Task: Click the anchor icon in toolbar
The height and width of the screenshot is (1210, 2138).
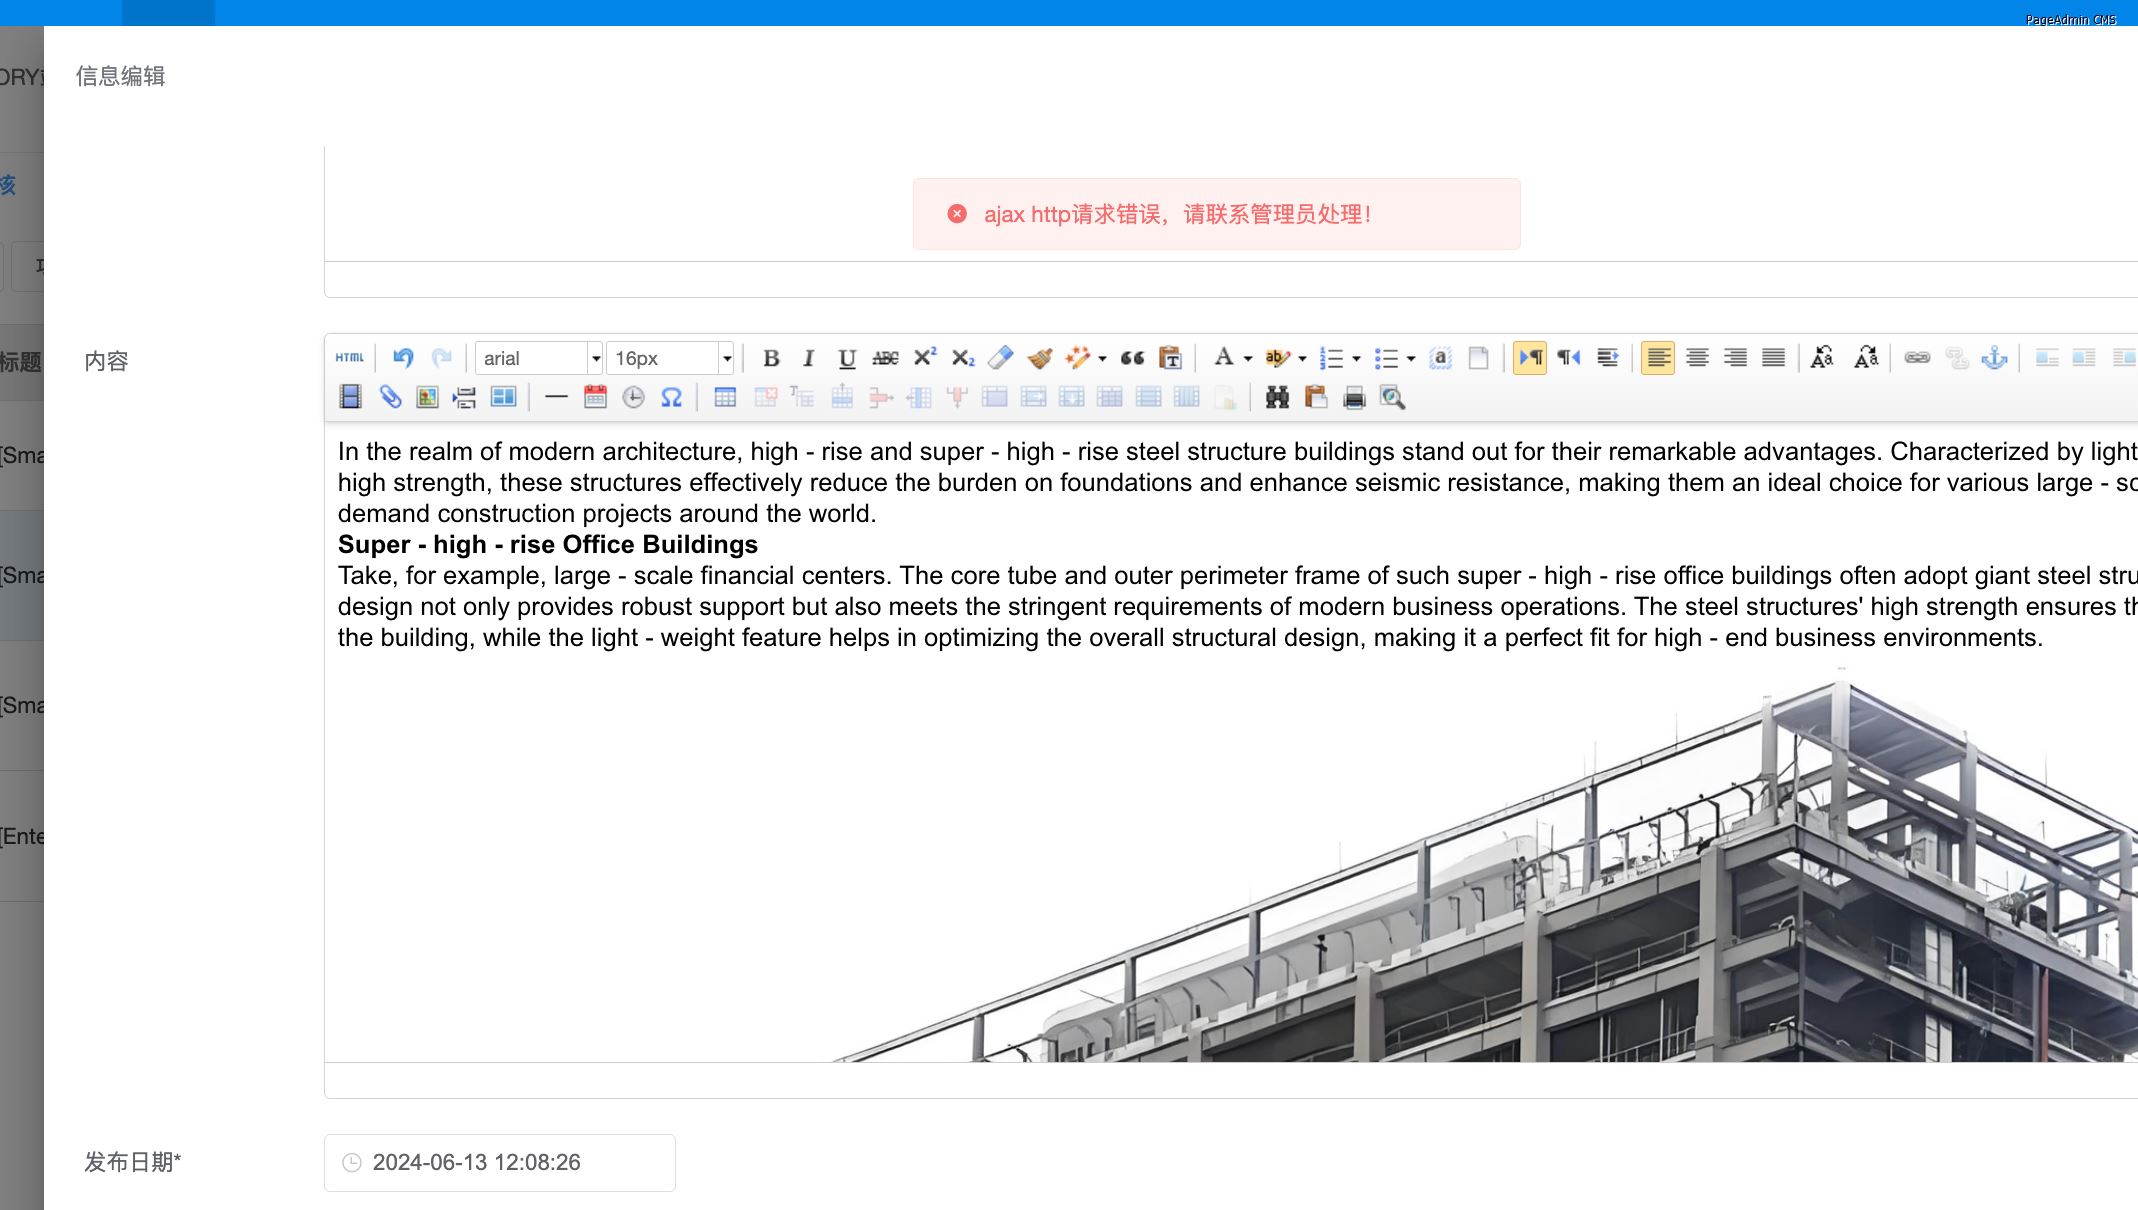Action: tap(1994, 358)
